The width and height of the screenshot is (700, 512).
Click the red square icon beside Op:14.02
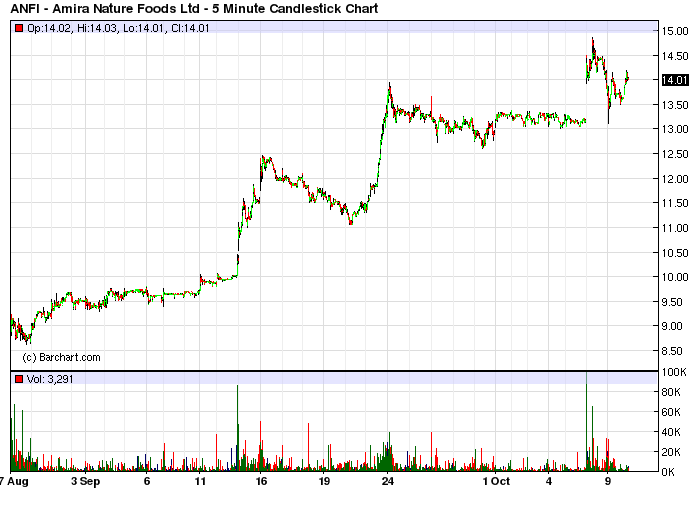tap(19, 28)
